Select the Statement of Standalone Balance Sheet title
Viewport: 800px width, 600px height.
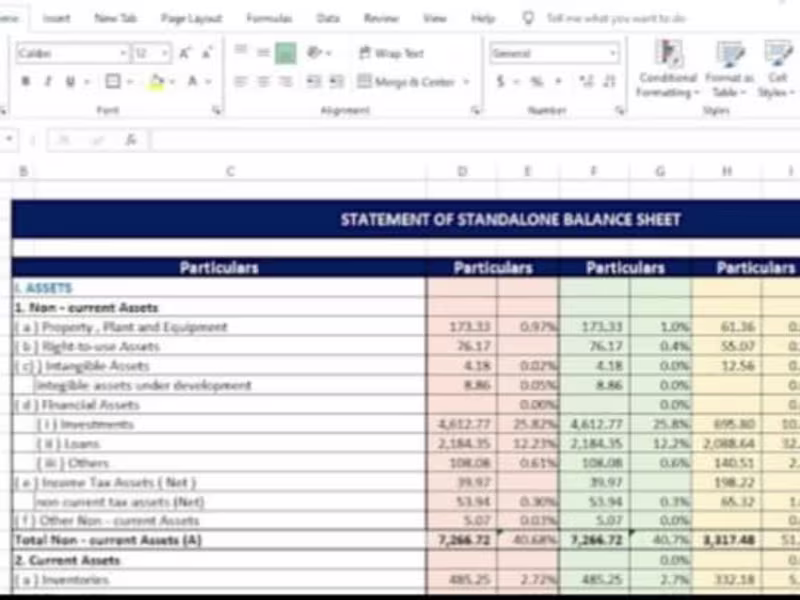[x=510, y=219]
